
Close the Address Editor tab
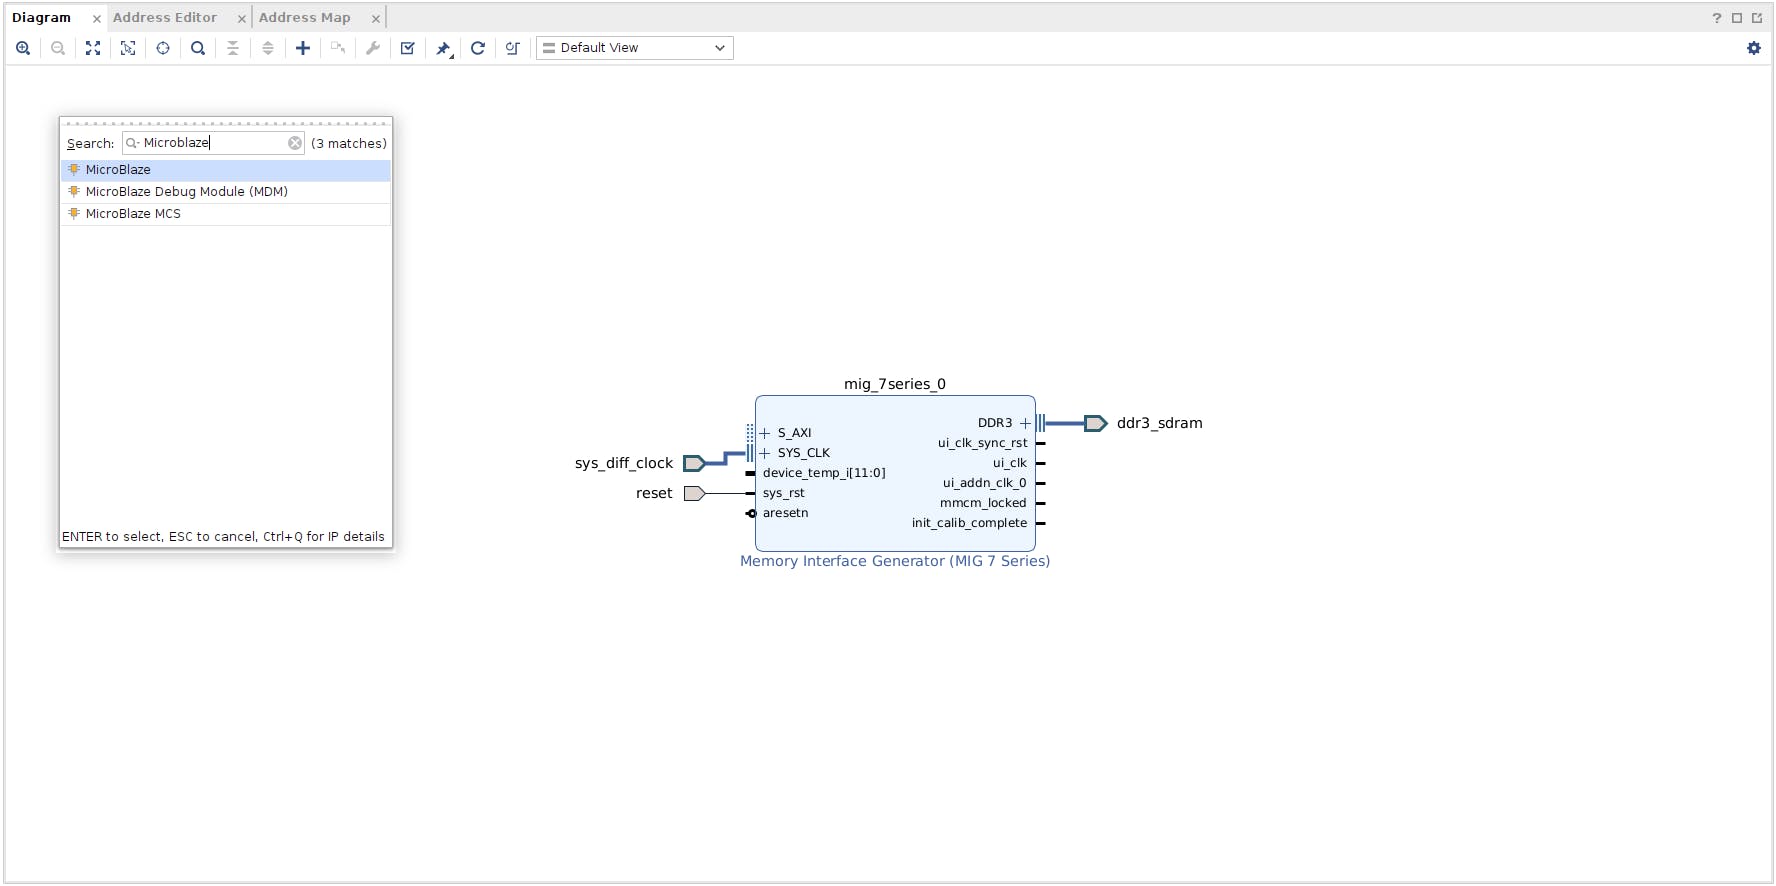pos(242,19)
